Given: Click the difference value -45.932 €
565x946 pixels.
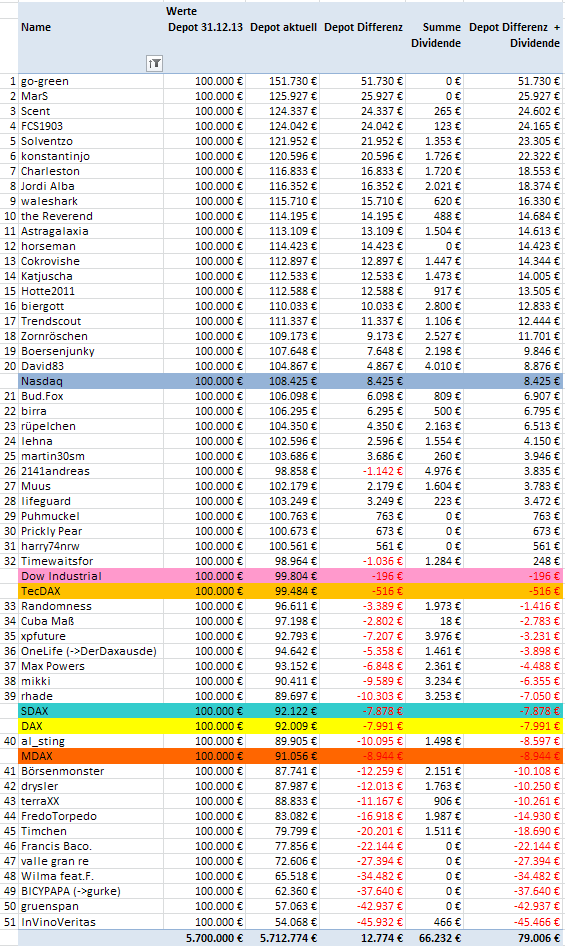Looking at the screenshot, I should (x=380, y=922).
